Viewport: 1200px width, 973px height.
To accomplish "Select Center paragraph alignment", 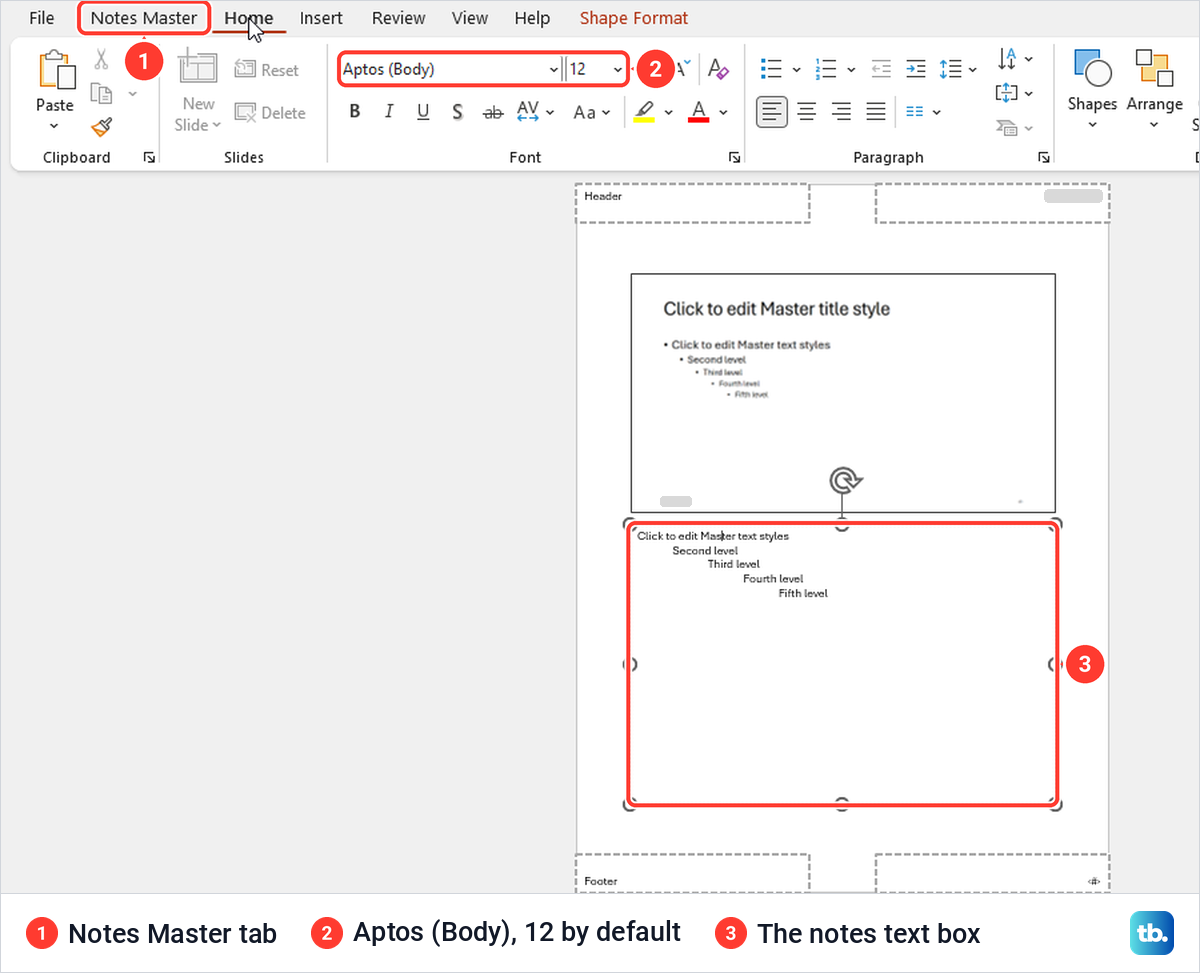I will pyautogui.click(x=806, y=112).
